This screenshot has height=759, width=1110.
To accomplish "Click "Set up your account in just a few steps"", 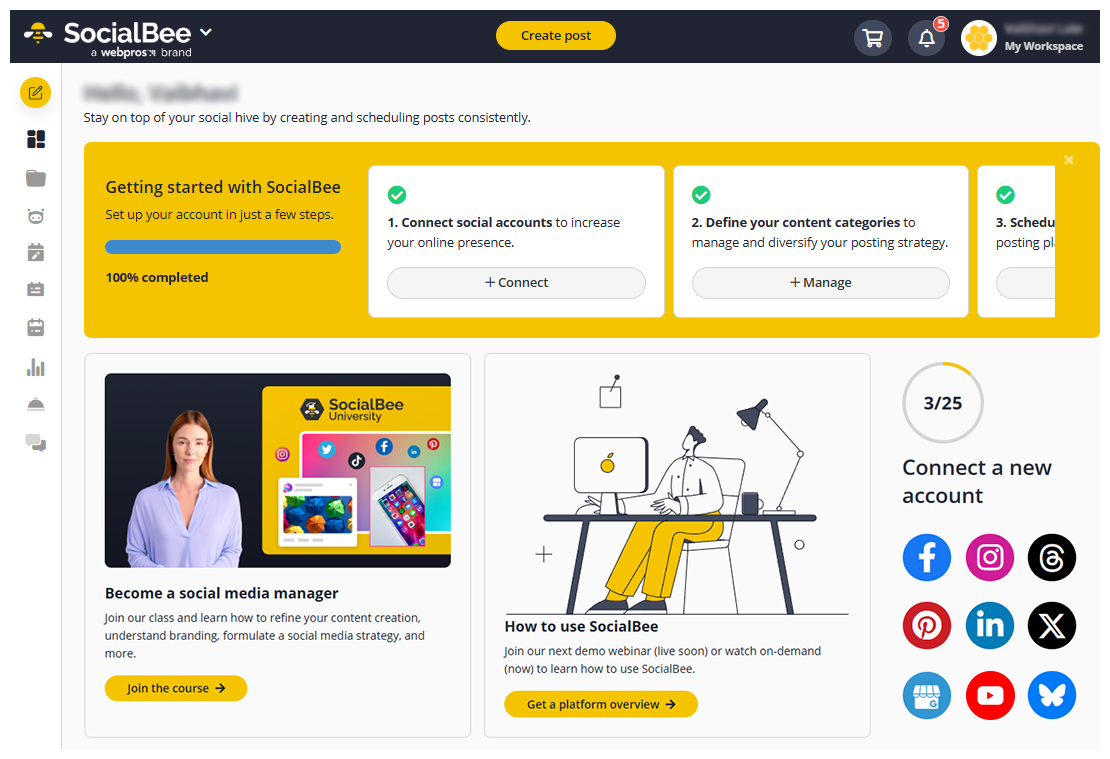I will tap(219, 215).
